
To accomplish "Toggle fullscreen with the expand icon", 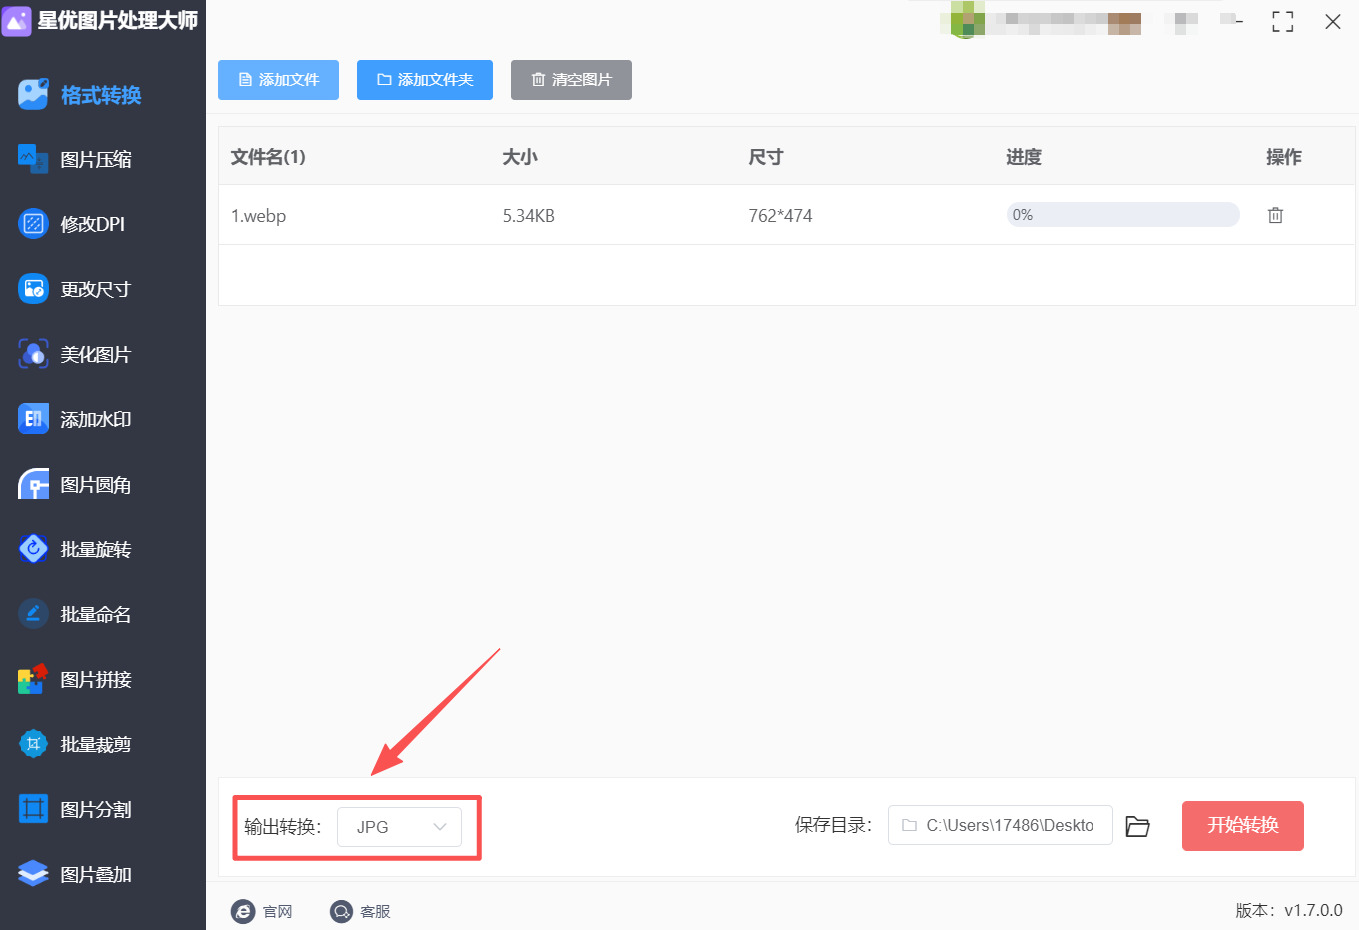I will [1283, 22].
